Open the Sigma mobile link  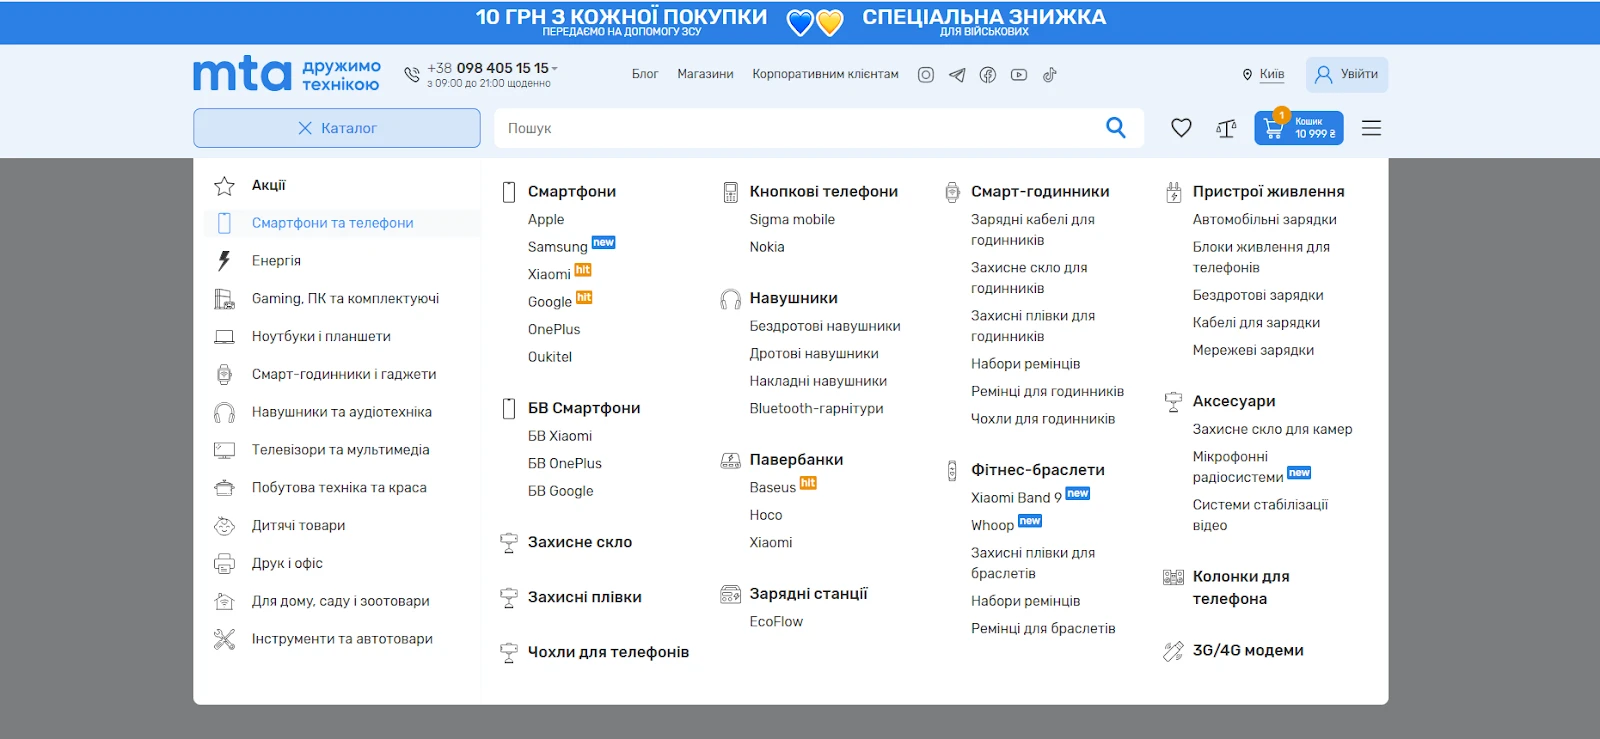click(792, 220)
